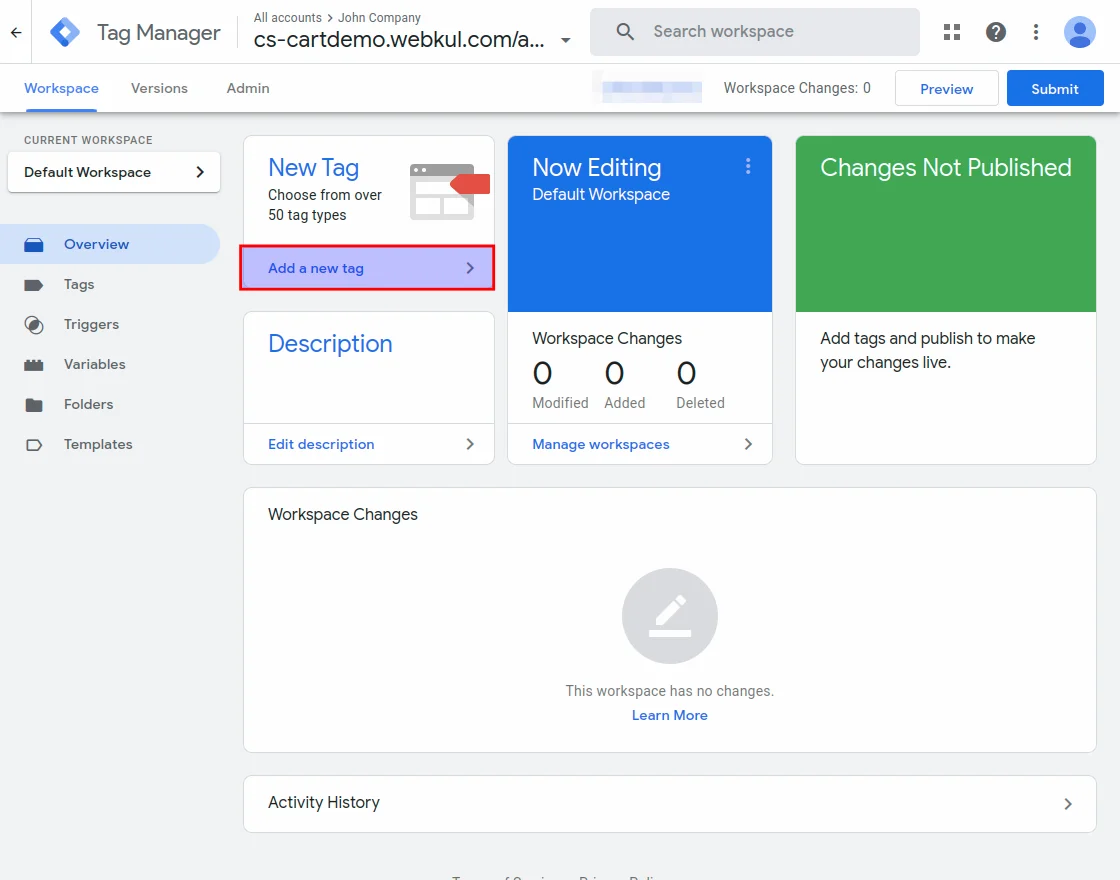The width and height of the screenshot is (1120, 880).
Task: Open the help question mark icon
Action: pyautogui.click(x=996, y=32)
